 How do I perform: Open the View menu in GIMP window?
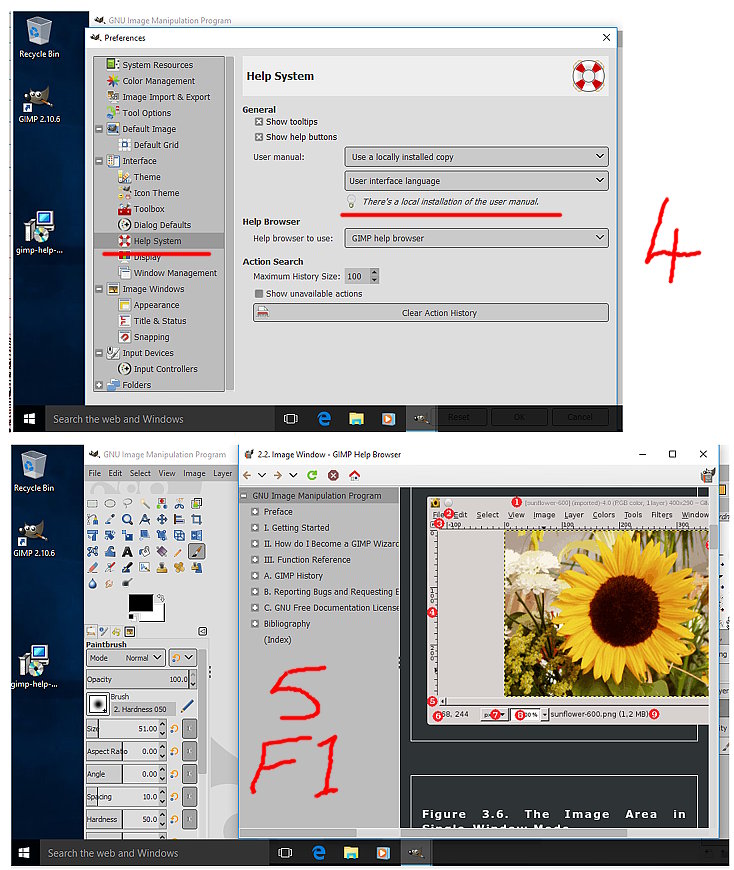(166, 473)
